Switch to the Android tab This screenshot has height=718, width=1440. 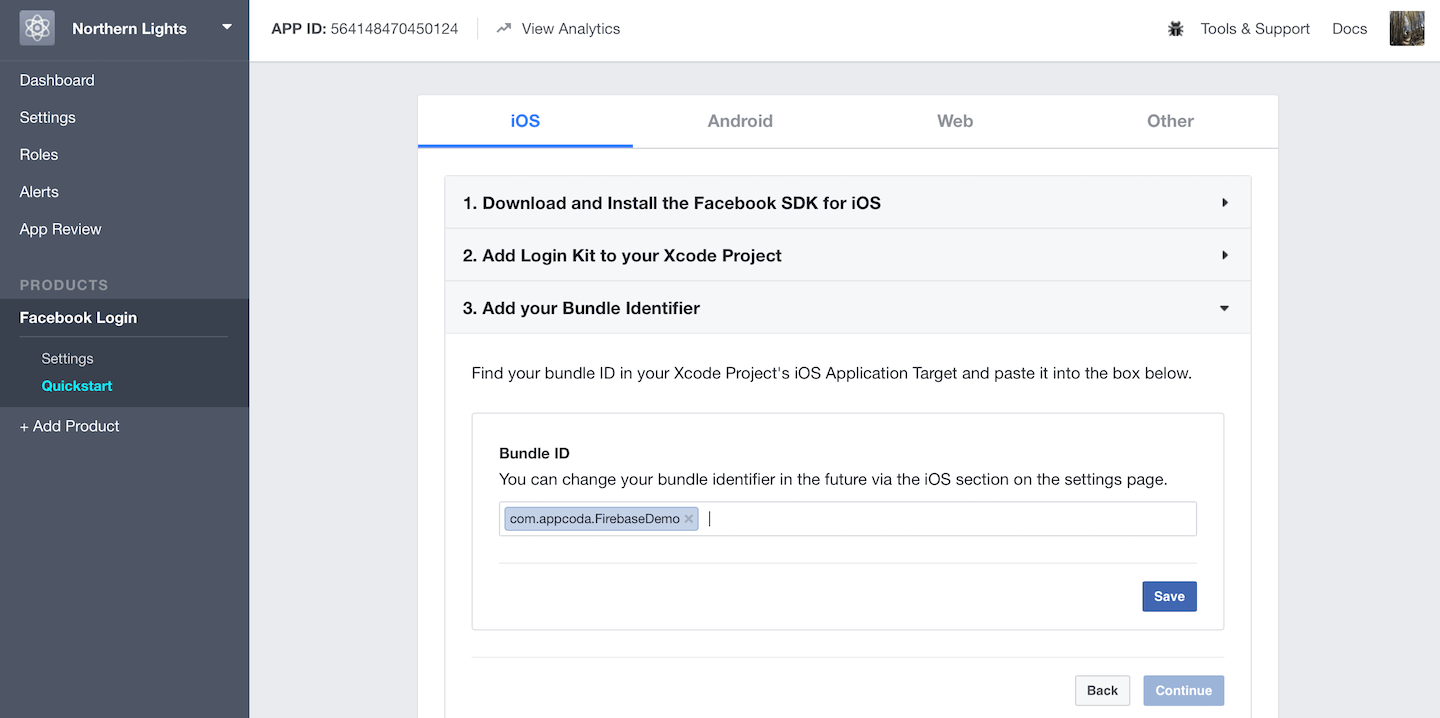coord(740,121)
